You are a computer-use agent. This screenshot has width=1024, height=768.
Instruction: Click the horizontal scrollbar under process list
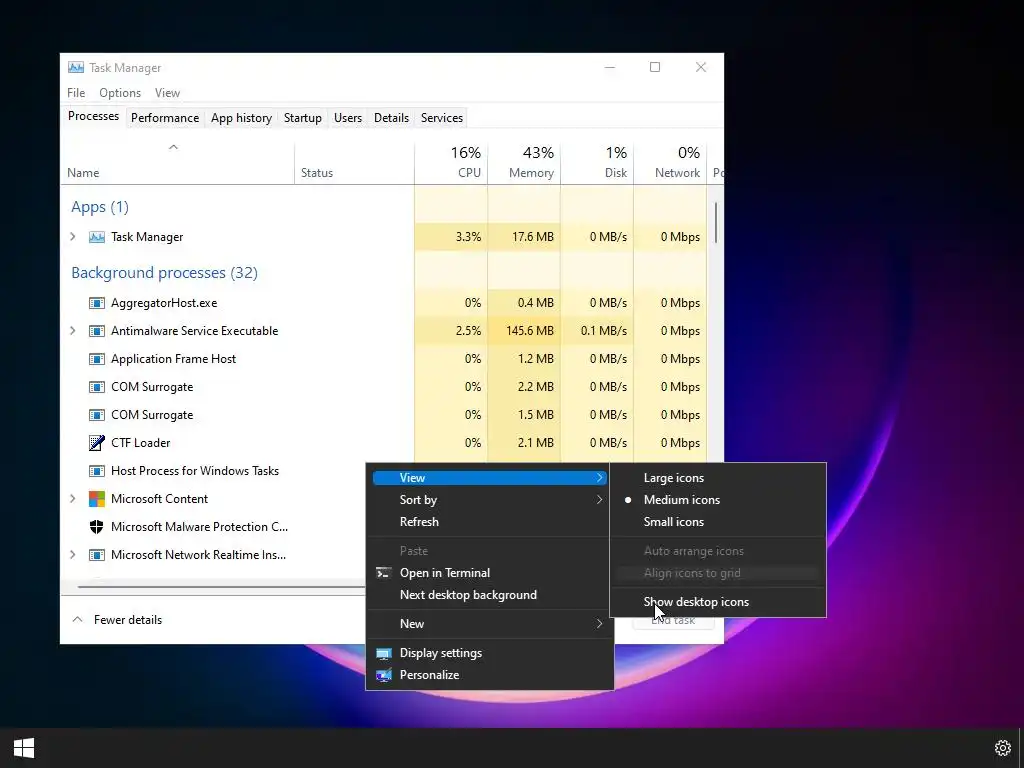(x=222, y=586)
